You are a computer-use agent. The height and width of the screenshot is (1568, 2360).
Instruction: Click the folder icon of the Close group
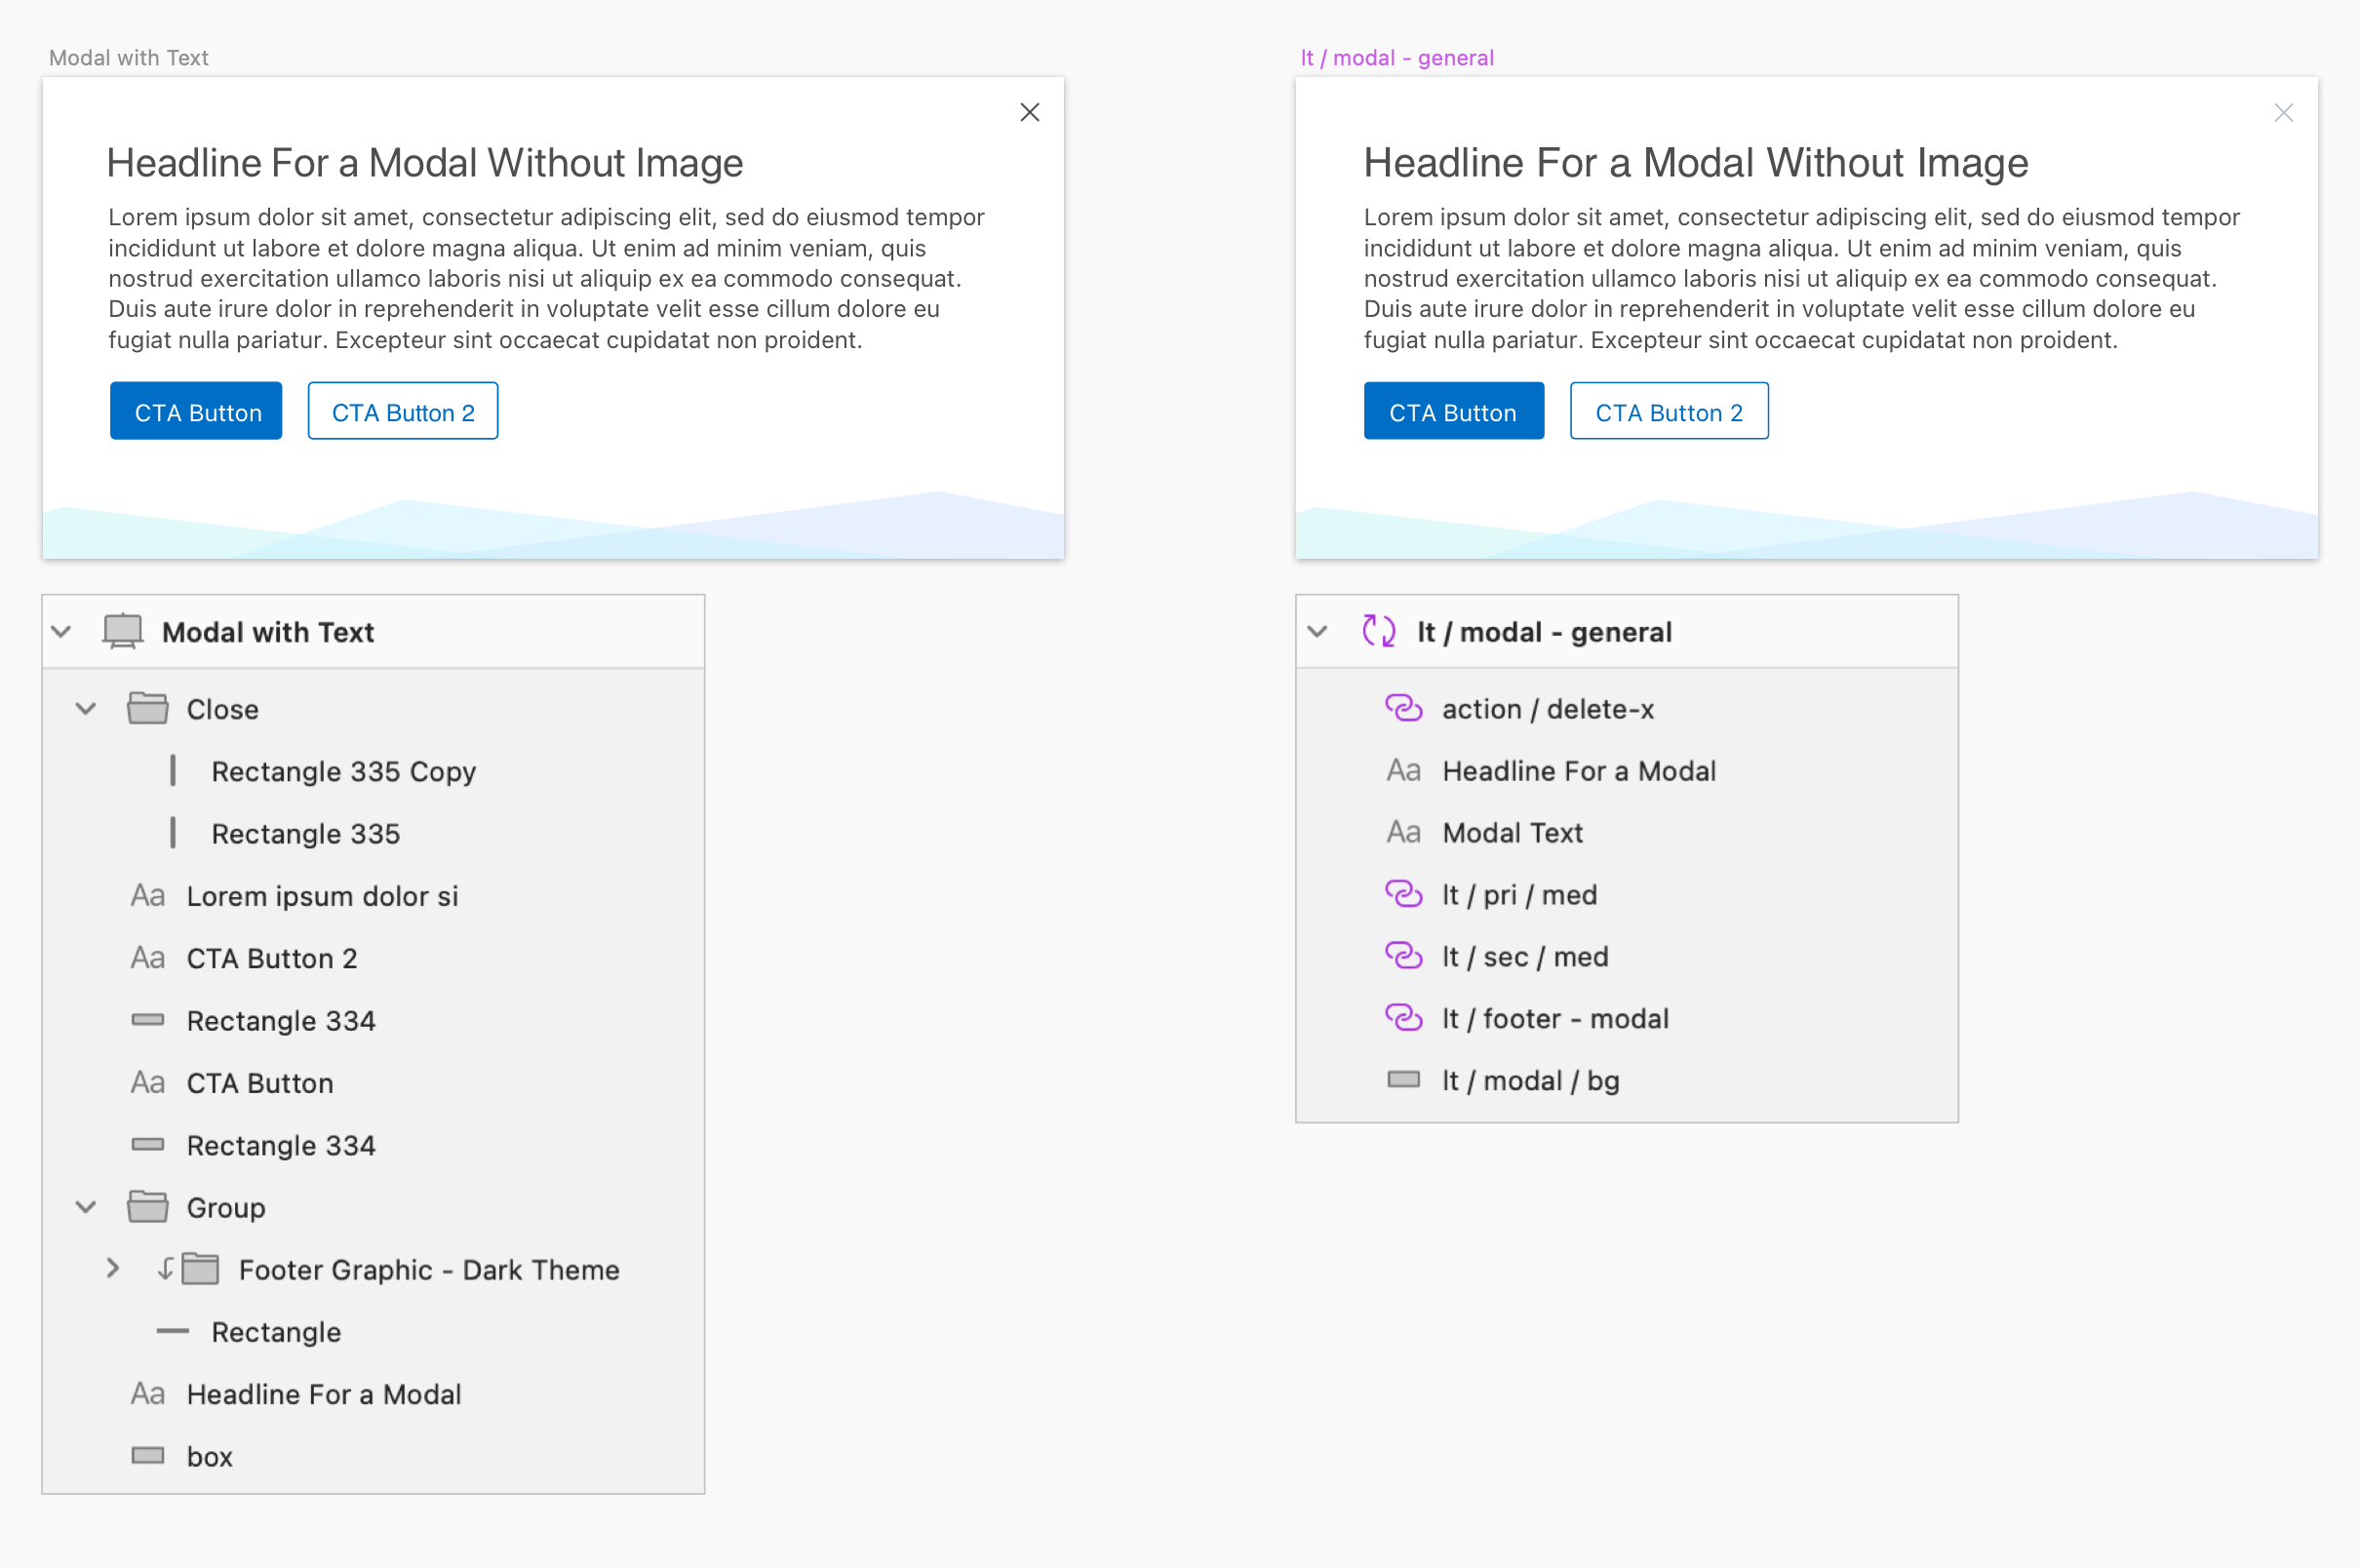(x=148, y=708)
